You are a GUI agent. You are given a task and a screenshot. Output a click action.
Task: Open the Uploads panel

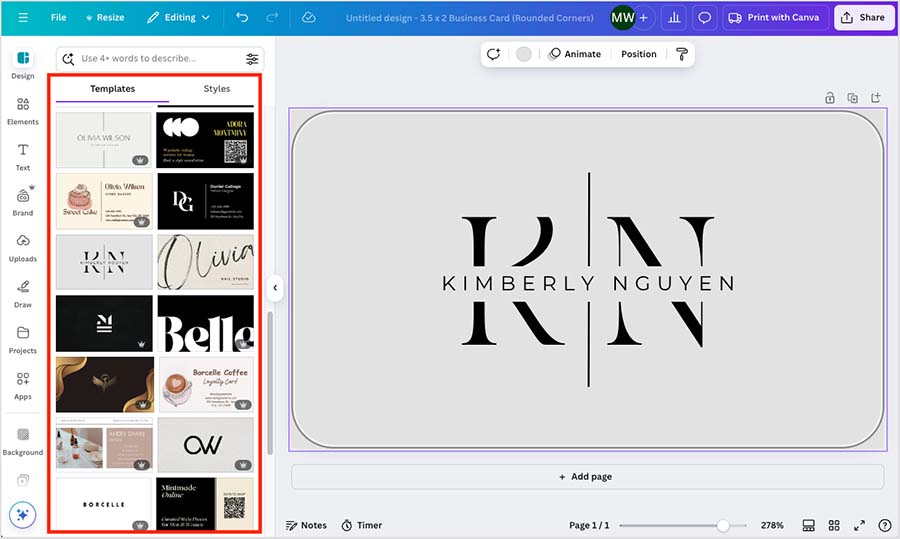[x=23, y=248]
